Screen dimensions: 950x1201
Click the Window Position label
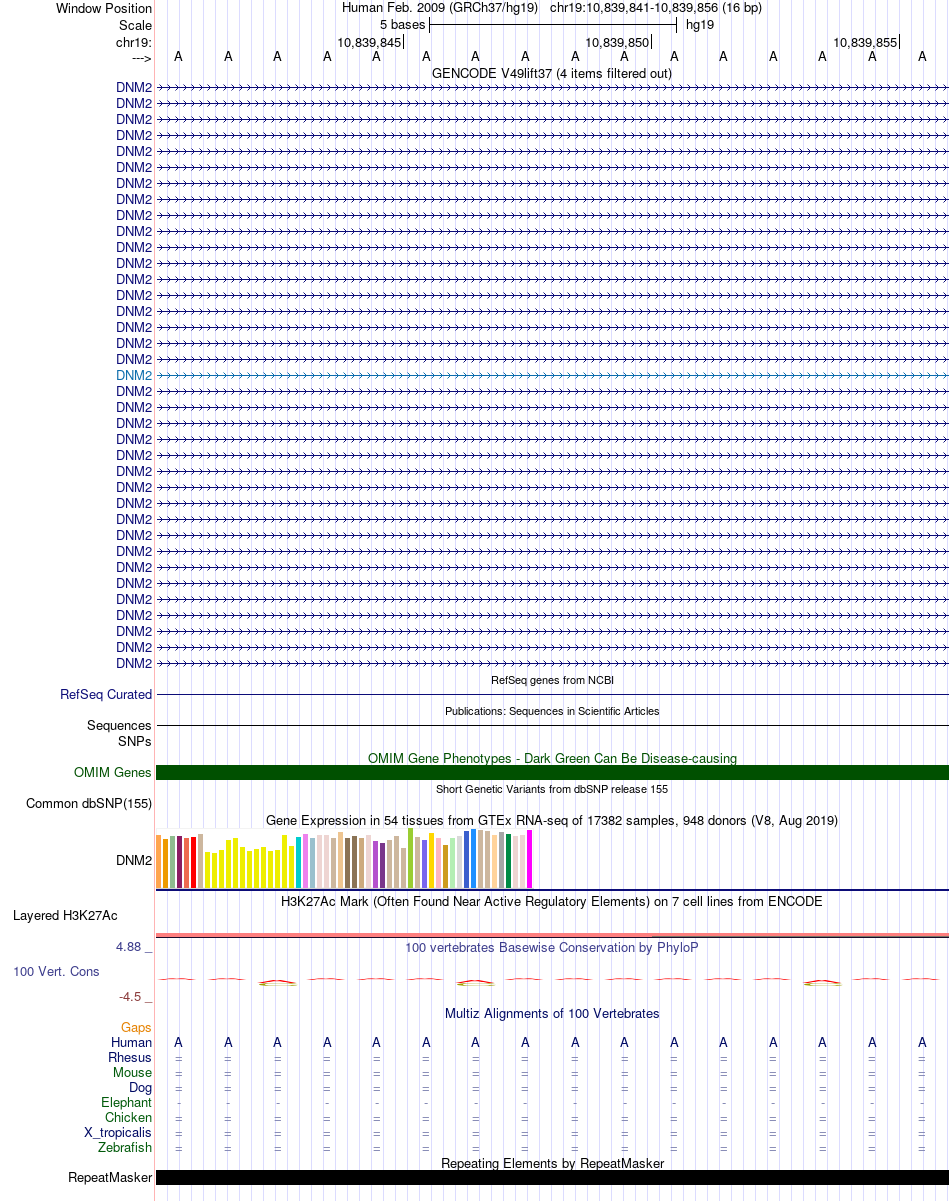pyautogui.click(x=104, y=8)
